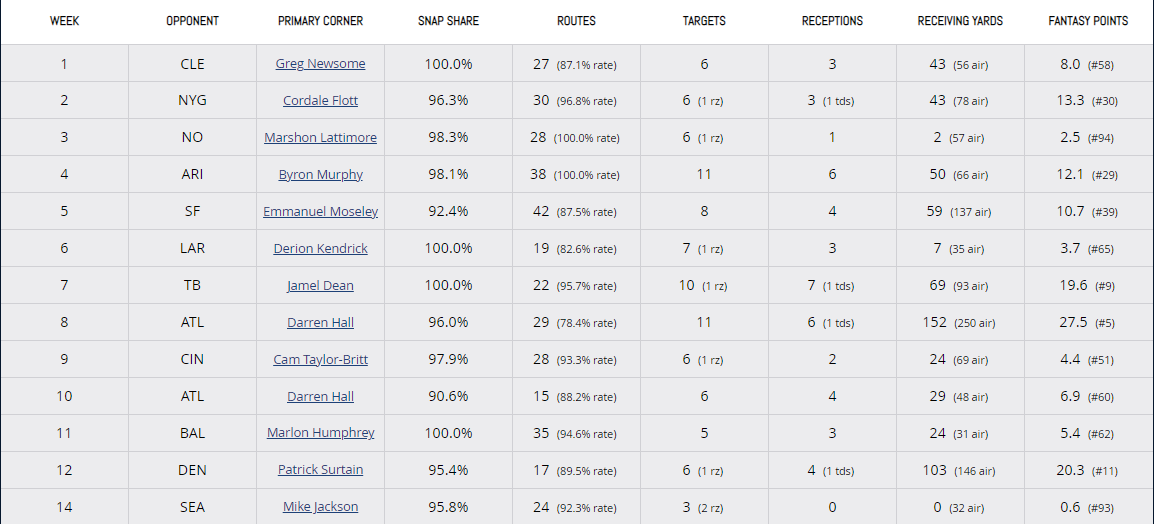This screenshot has width=1154, height=524.
Task: Click the Primary Corner column header
Action: pyautogui.click(x=320, y=21)
